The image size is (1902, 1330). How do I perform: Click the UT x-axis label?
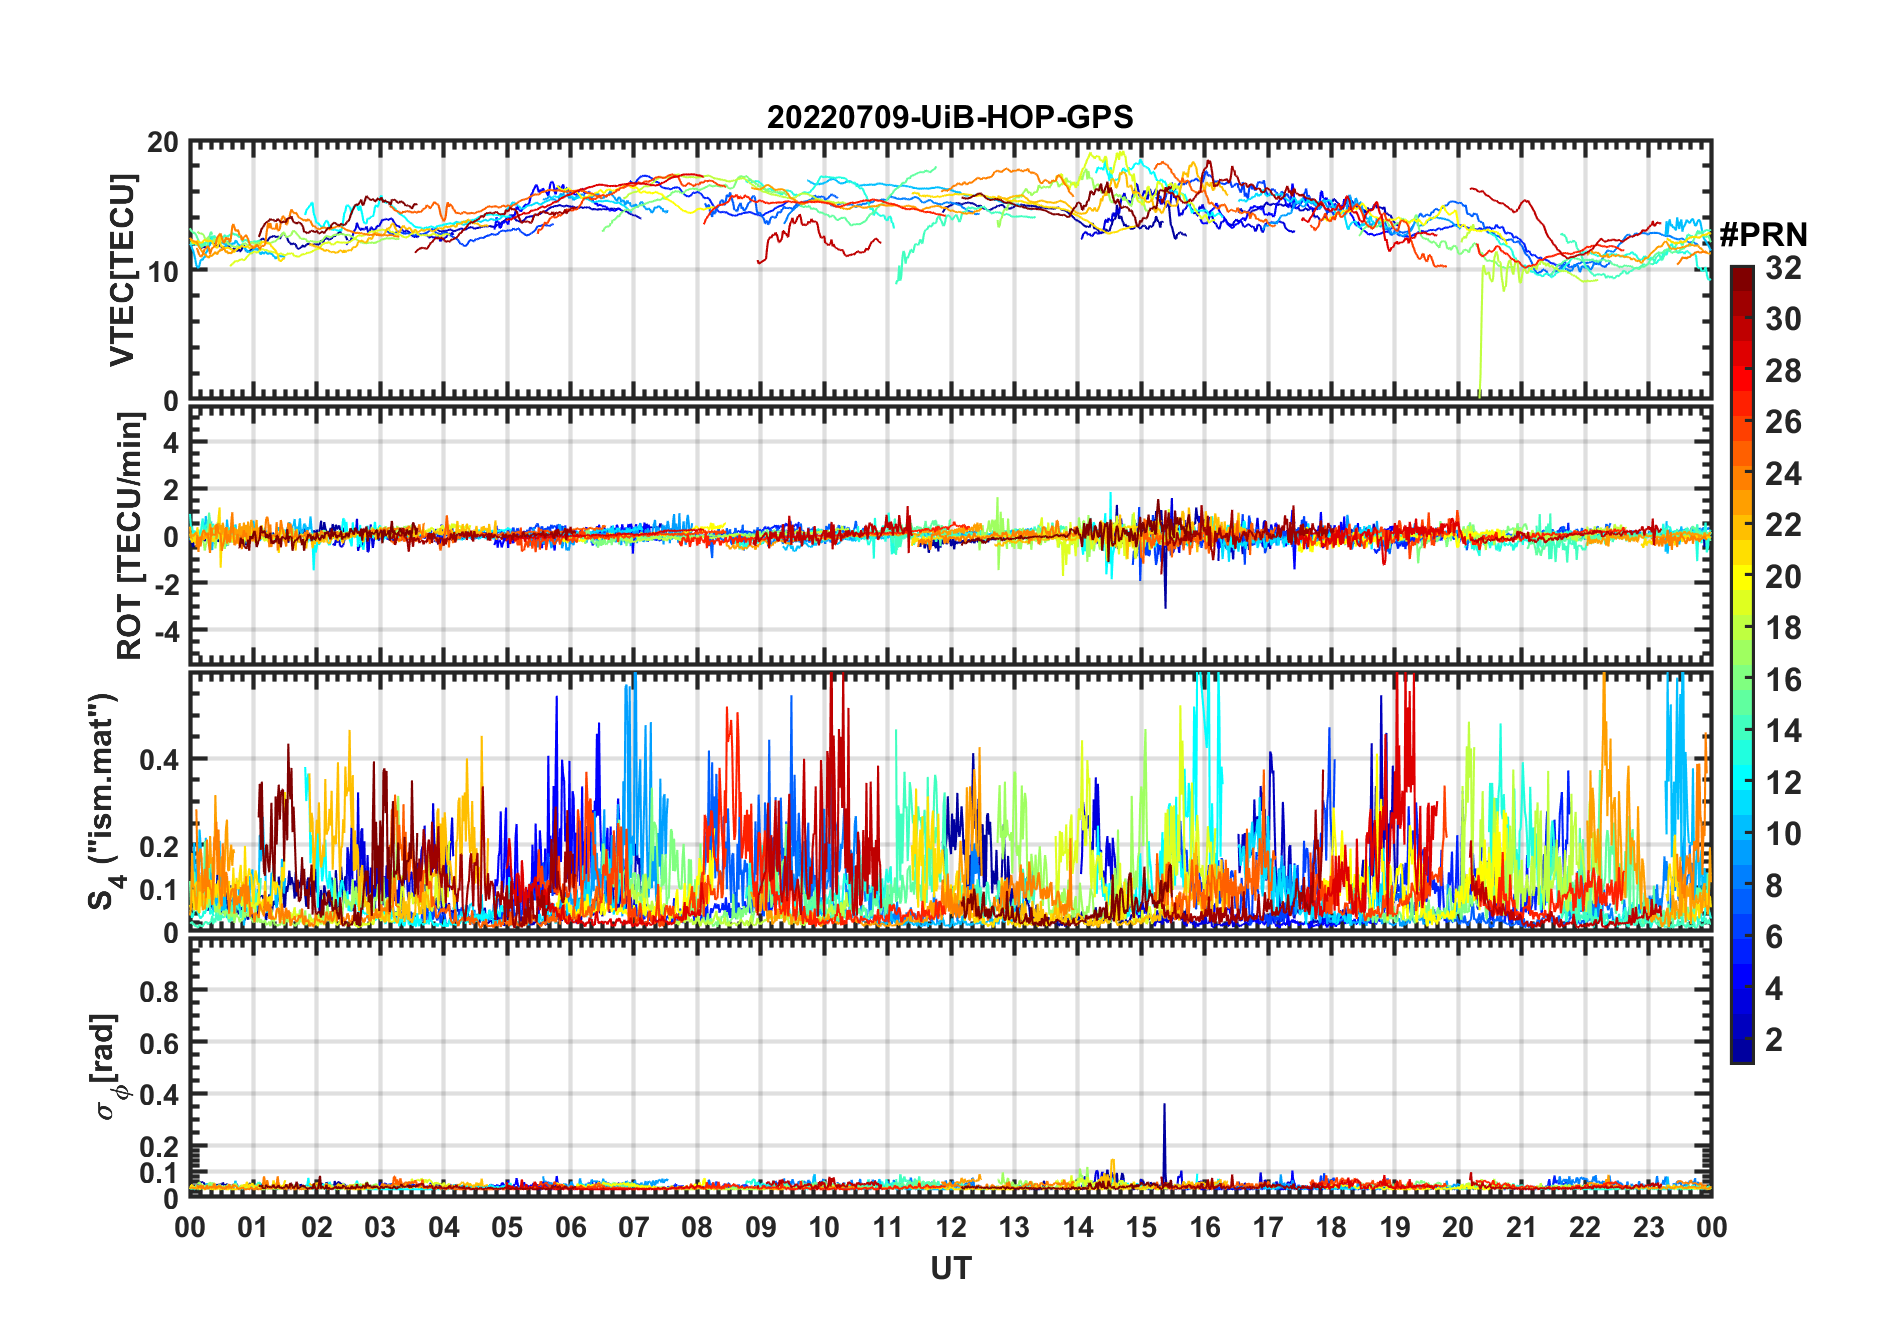[x=950, y=1269]
